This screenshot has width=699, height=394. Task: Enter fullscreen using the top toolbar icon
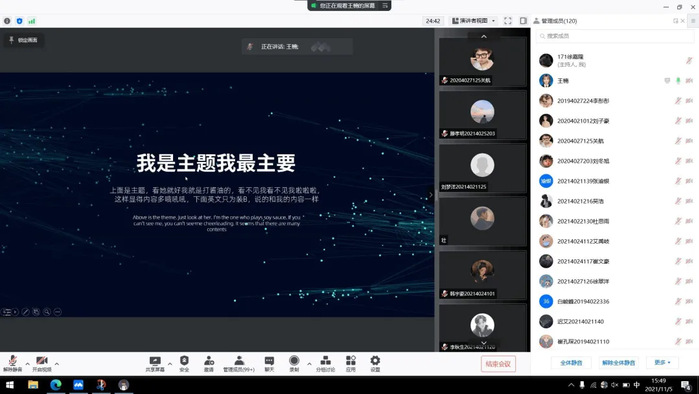point(508,21)
